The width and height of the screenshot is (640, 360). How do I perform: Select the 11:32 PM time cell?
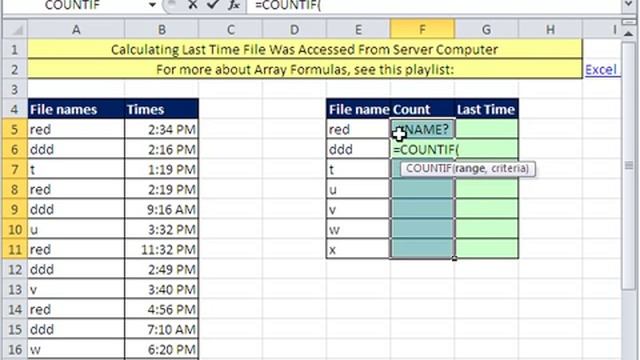click(x=162, y=249)
